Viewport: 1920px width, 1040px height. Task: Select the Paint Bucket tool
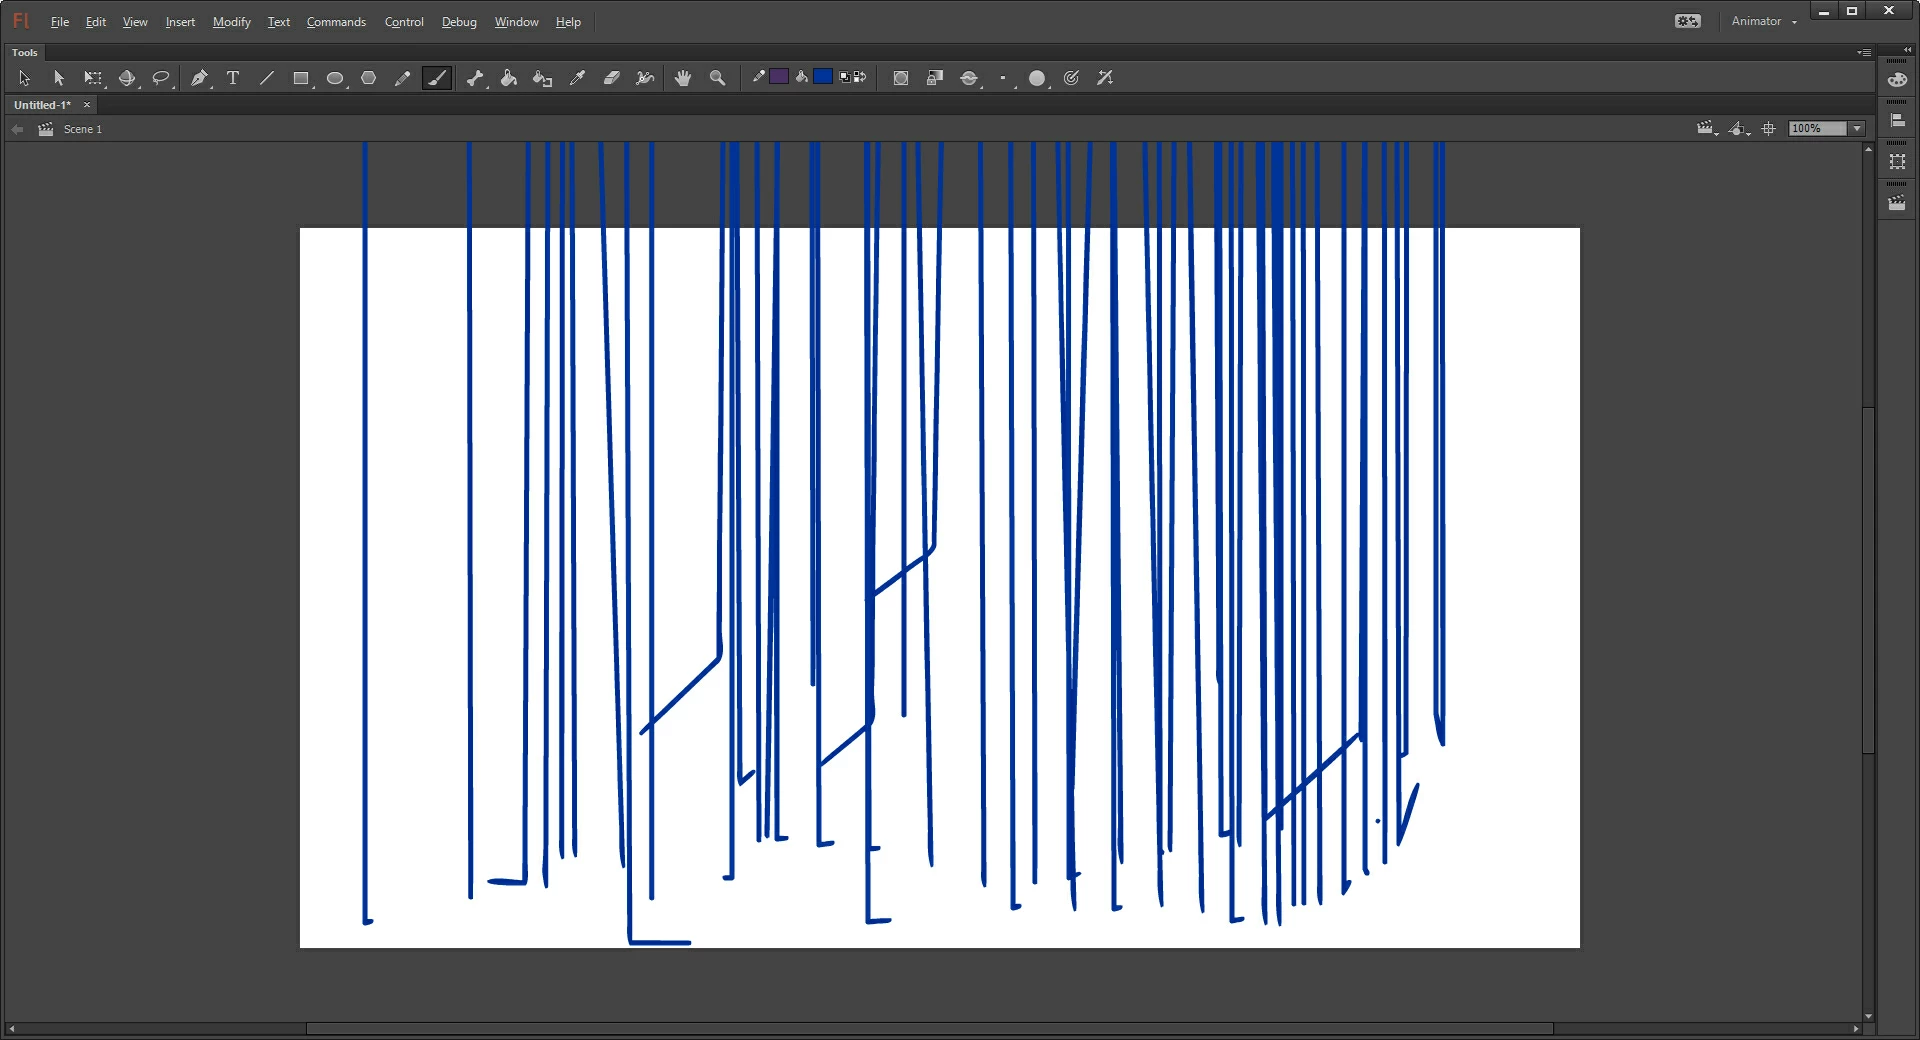tap(509, 78)
